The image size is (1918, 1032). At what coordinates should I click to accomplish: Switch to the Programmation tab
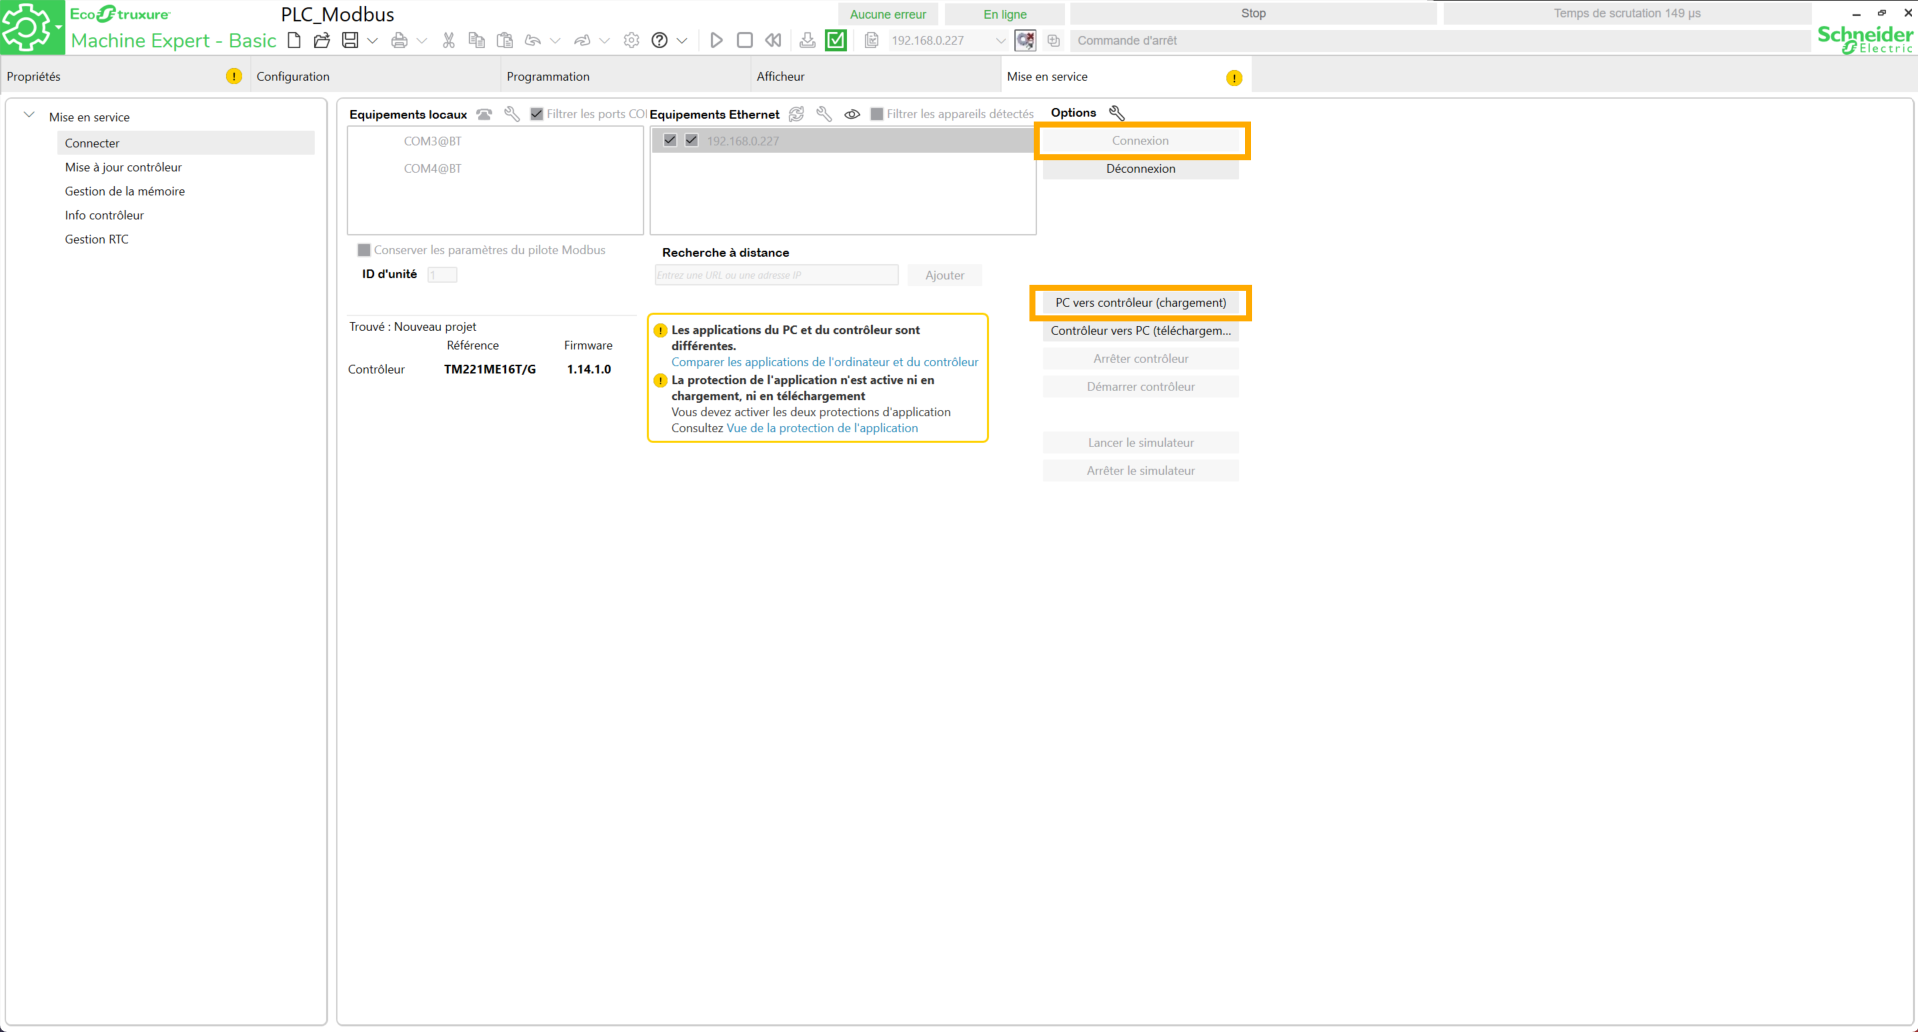coord(548,76)
